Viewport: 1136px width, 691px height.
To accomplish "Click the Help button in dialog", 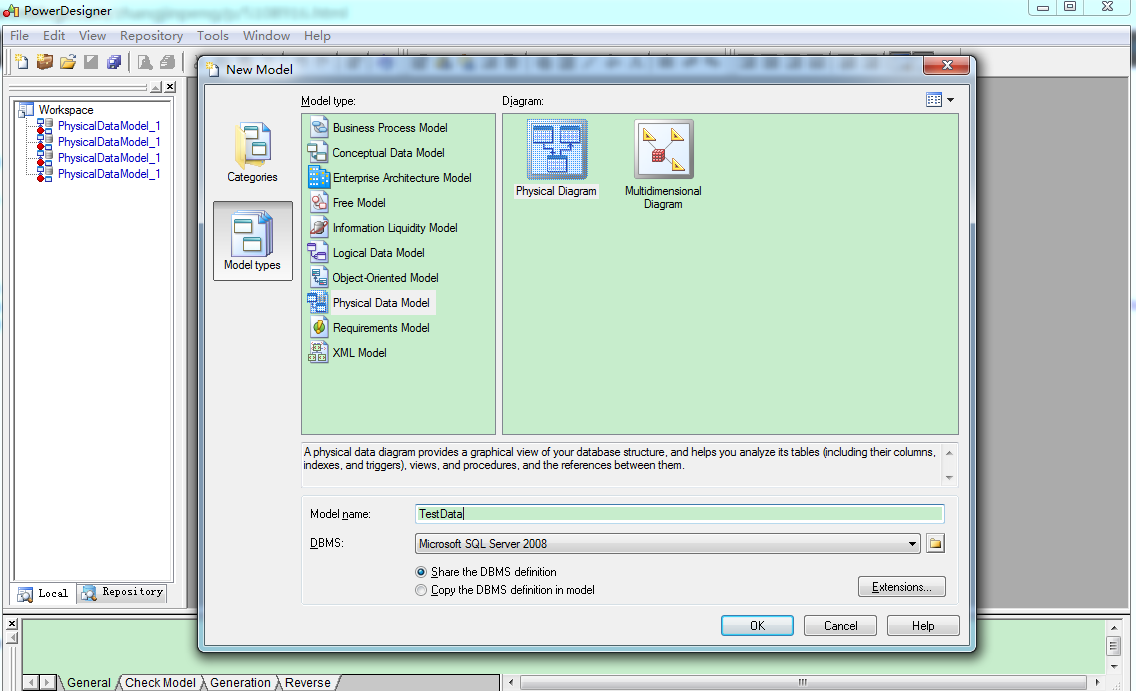I will point(923,626).
